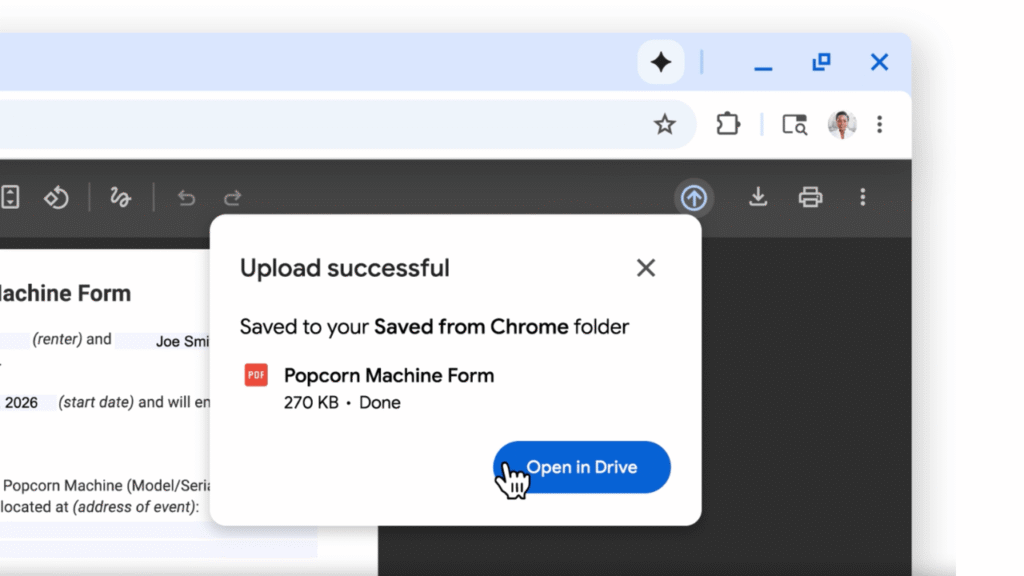Select the Popcorn Machine Form filename
This screenshot has width=1024, height=576.
(x=389, y=375)
